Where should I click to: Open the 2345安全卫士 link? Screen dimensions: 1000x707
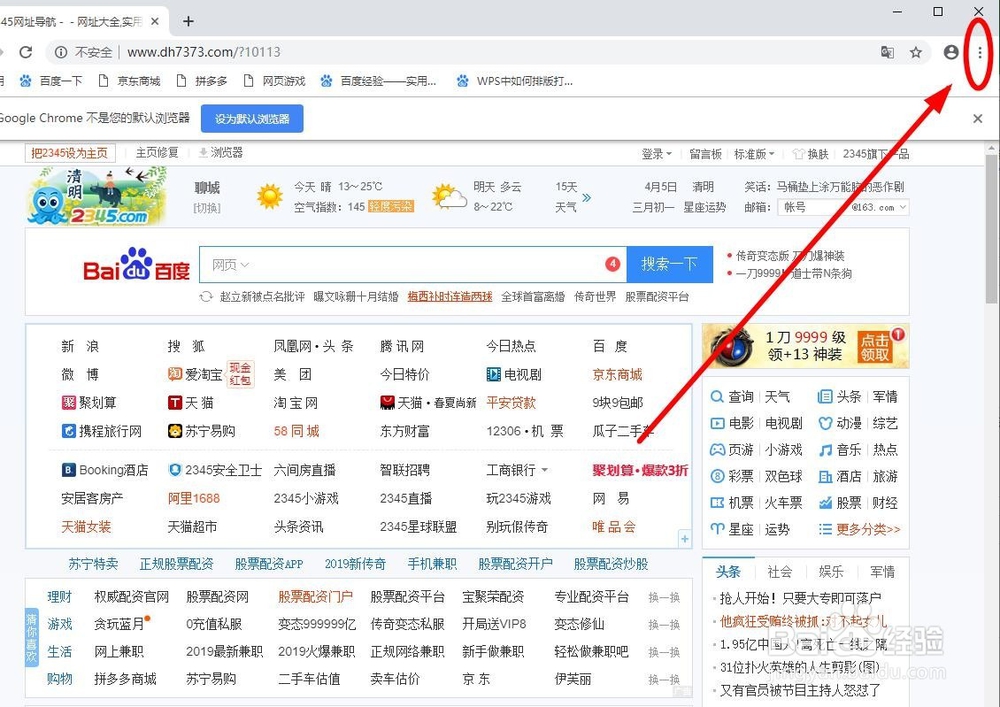click(215, 470)
